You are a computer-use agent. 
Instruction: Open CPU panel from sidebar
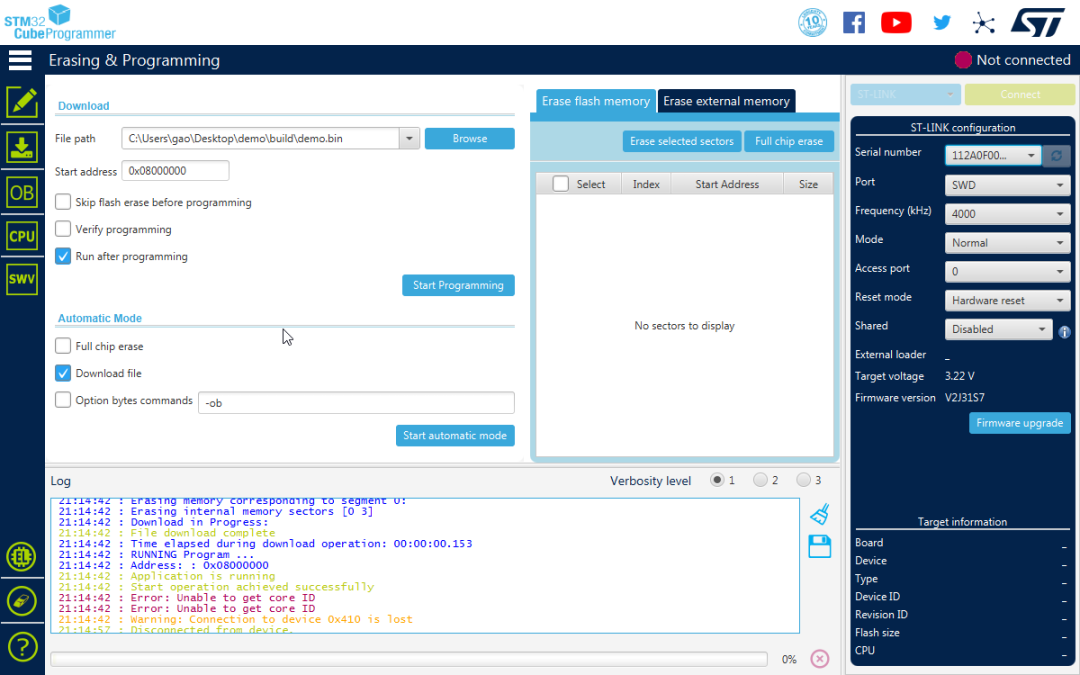(22, 236)
